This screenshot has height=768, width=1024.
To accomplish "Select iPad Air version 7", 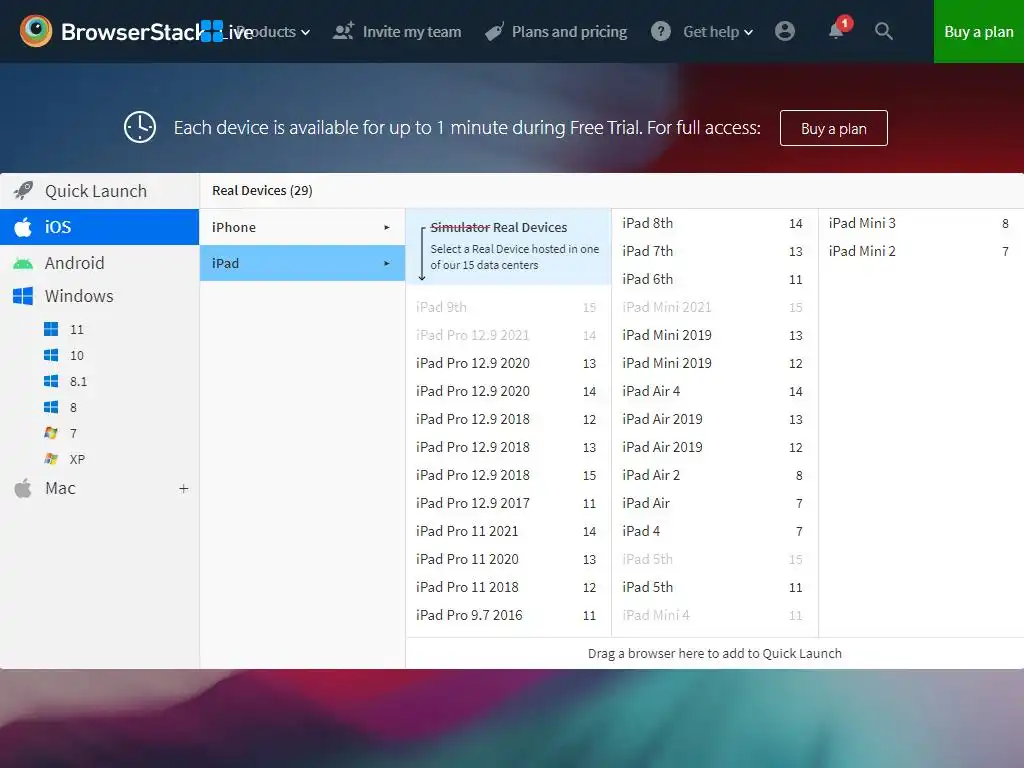I will [x=712, y=504].
